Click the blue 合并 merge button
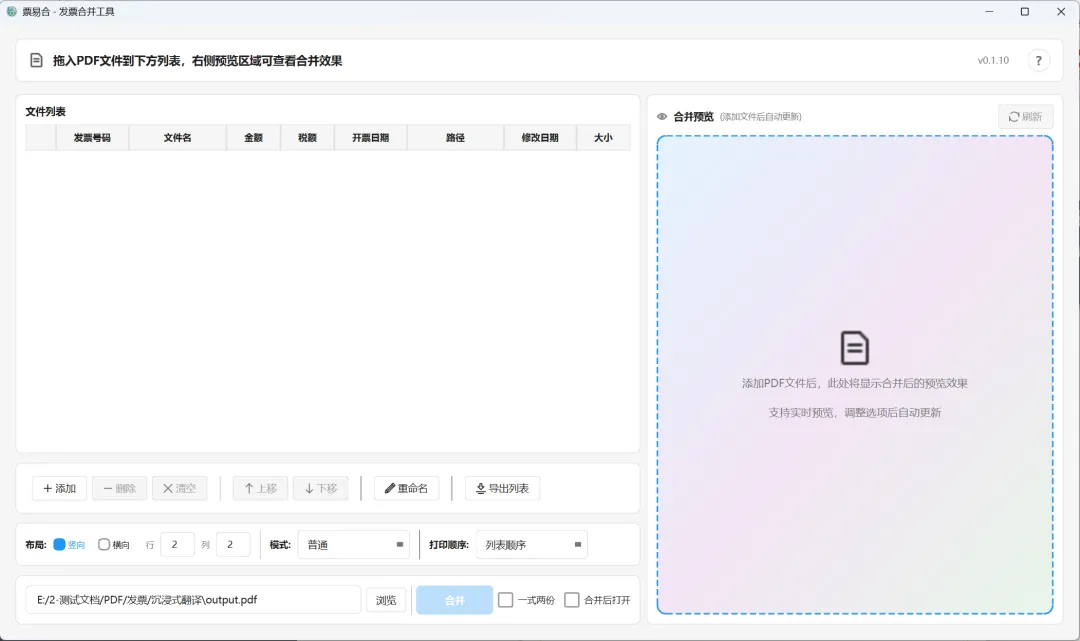1080x641 pixels. click(x=455, y=600)
